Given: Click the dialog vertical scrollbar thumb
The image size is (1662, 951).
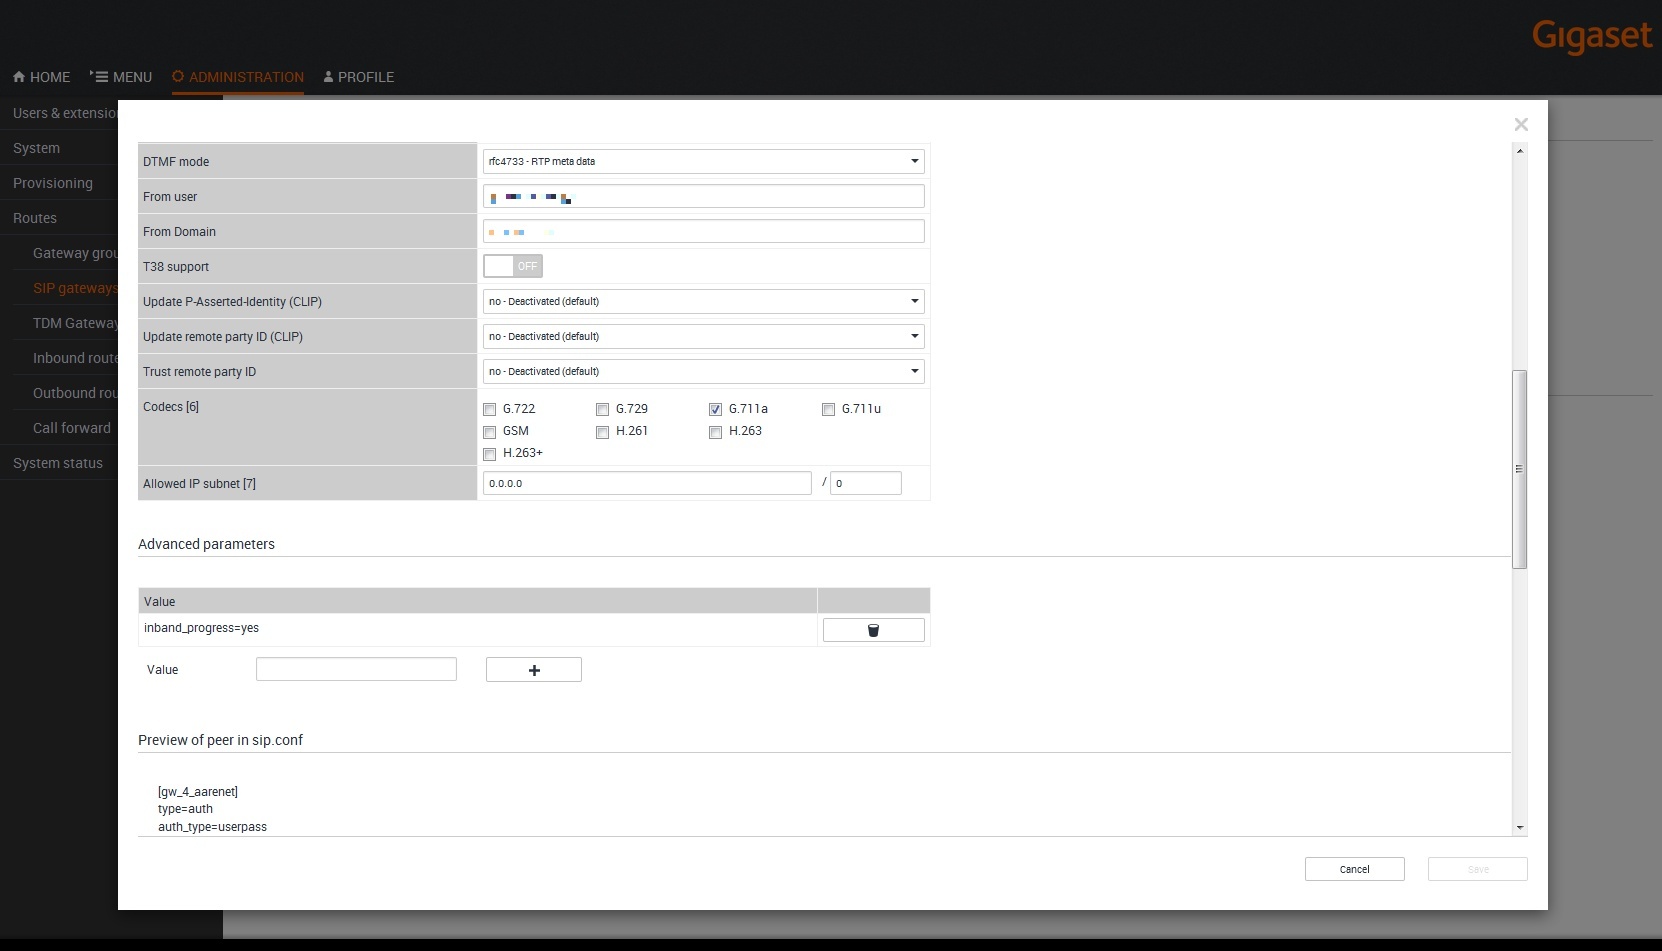Looking at the screenshot, I should point(1520,469).
